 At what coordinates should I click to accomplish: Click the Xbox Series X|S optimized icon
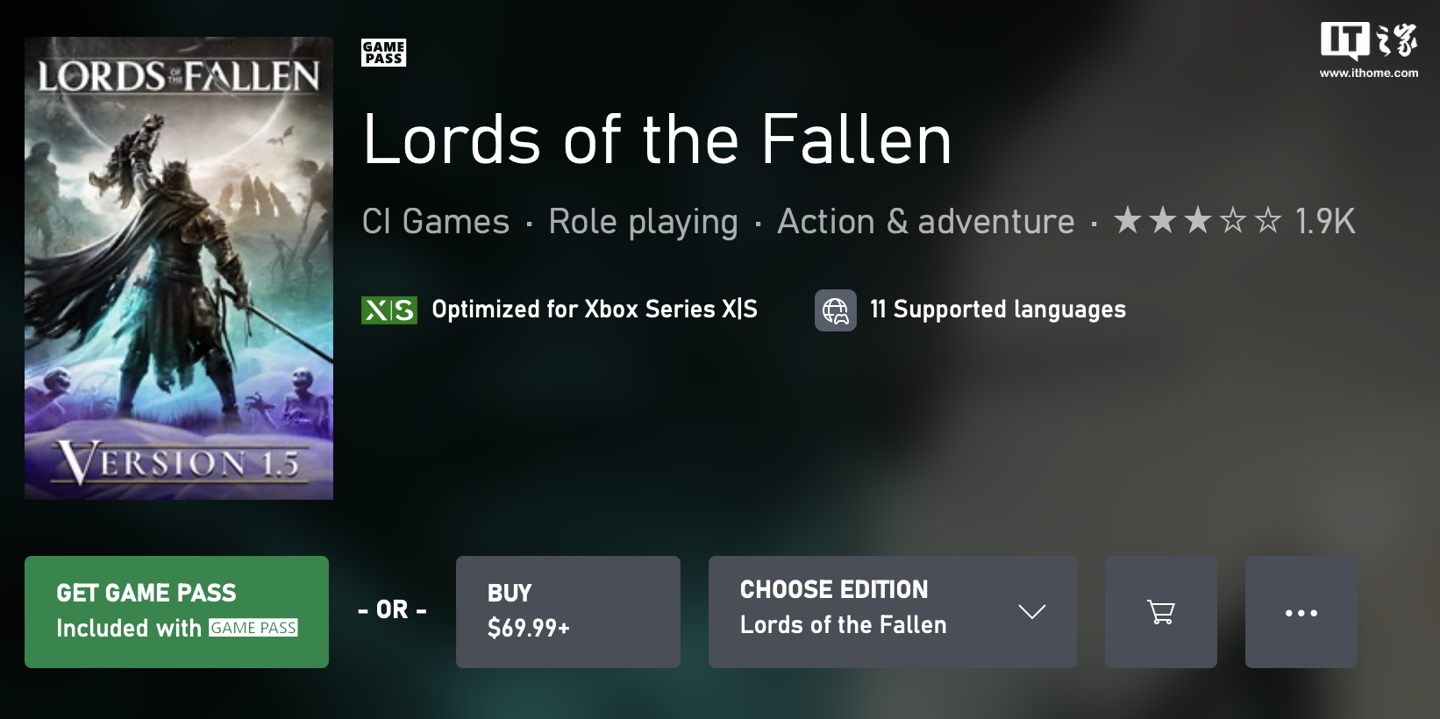pos(389,310)
